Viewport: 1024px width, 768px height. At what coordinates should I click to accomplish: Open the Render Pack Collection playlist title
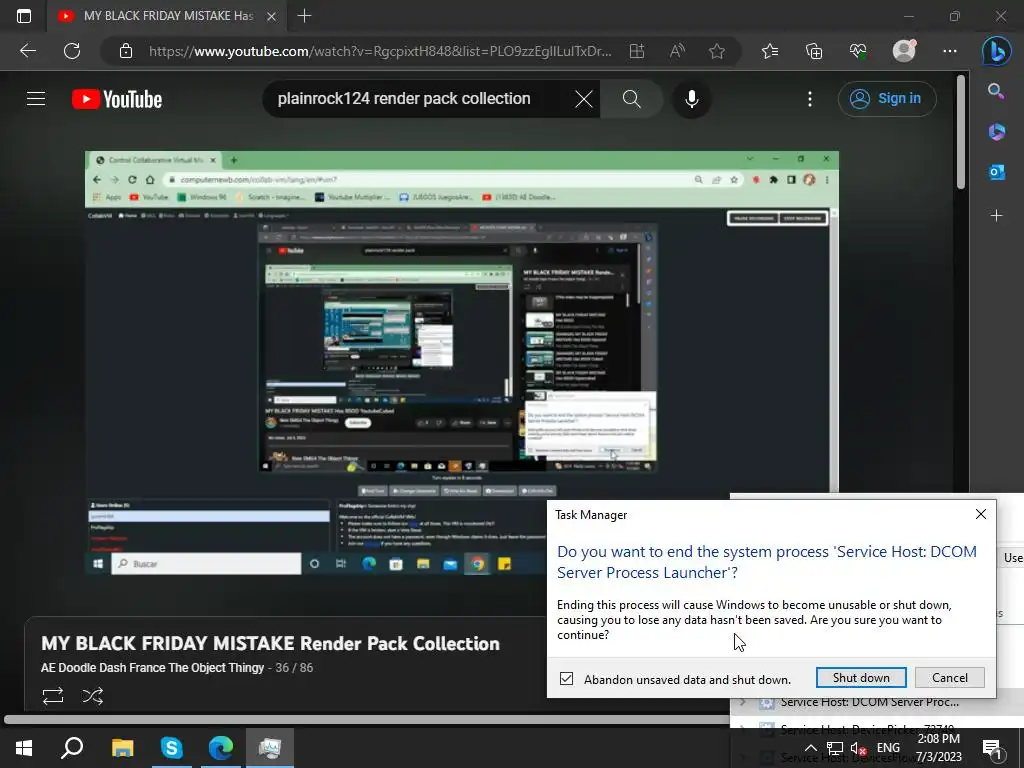click(x=270, y=643)
